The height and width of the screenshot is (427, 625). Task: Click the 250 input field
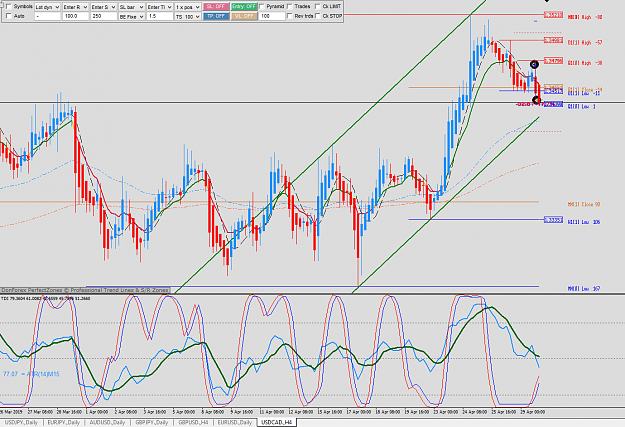(103, 16)
